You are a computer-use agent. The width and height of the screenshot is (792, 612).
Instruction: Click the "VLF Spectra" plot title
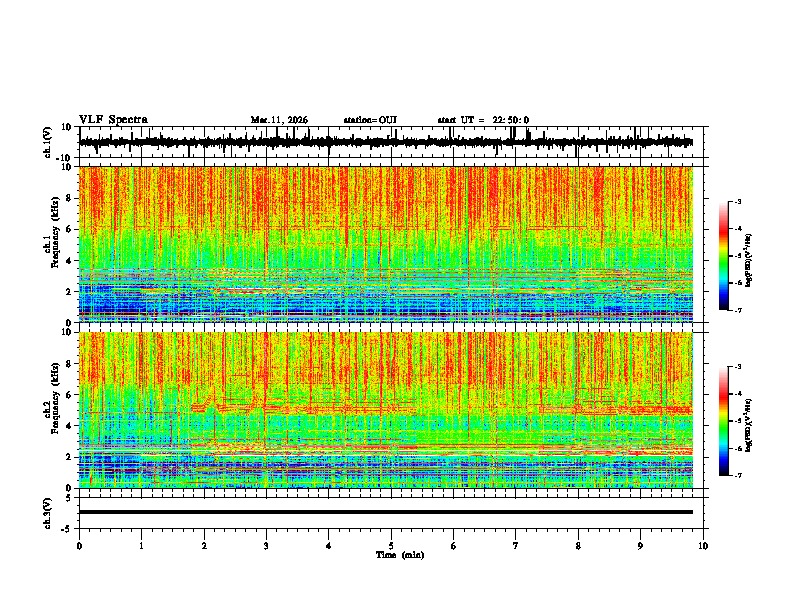coord(113,120)
